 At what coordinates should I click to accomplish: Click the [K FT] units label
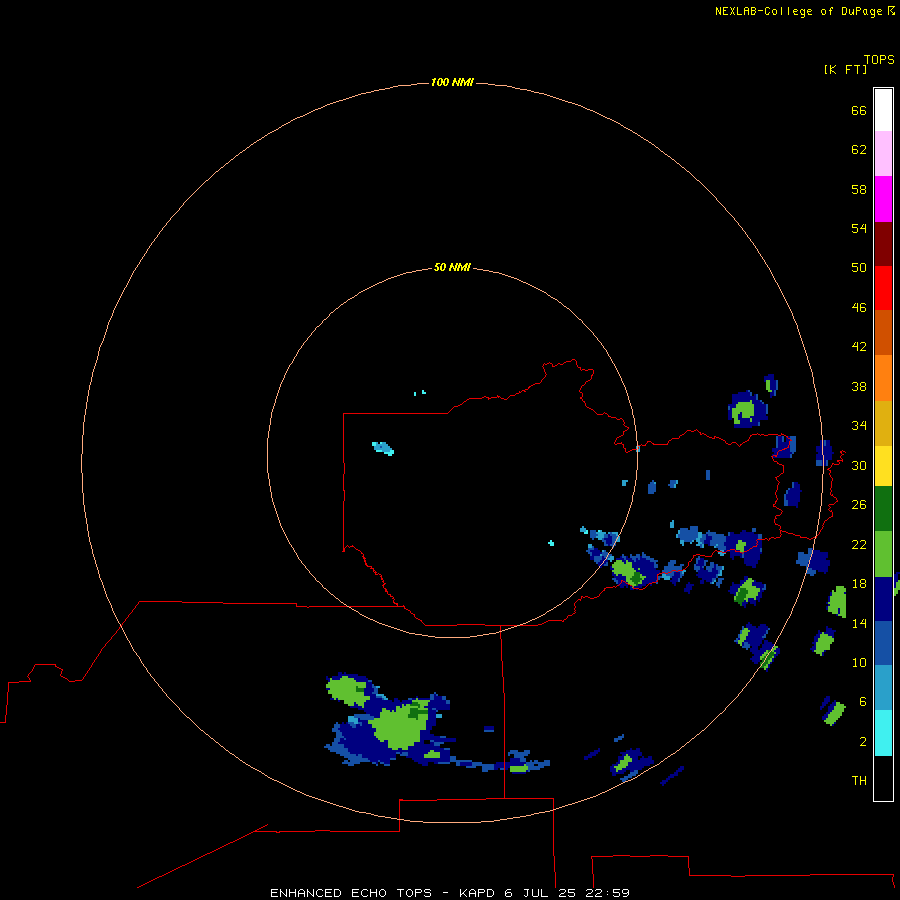tap(845, 69)
